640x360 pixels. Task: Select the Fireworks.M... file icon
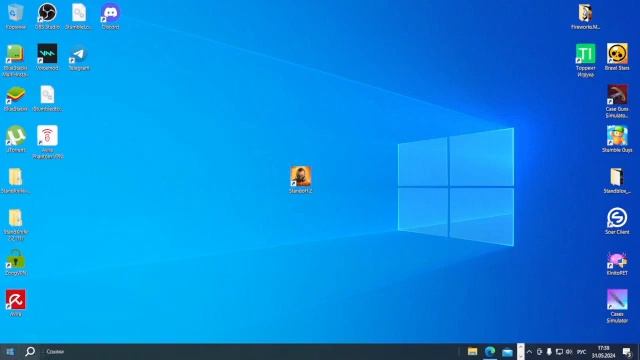[x=585, y=13]
